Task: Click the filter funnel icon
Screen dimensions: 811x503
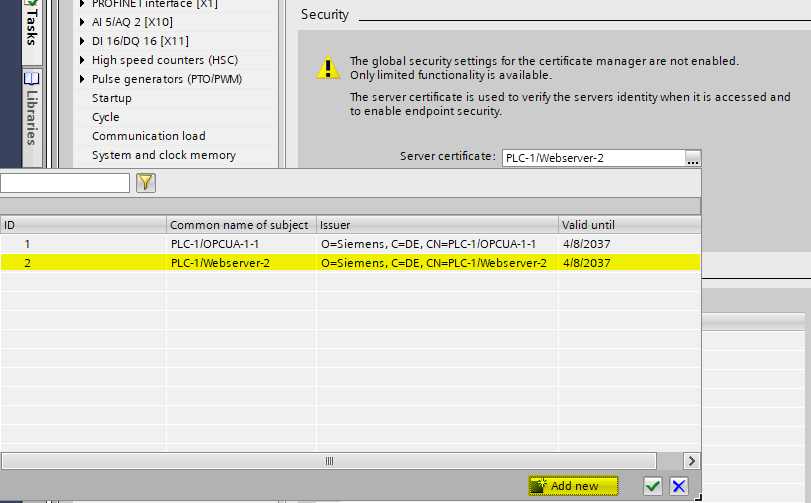Action: click(146, 182)
